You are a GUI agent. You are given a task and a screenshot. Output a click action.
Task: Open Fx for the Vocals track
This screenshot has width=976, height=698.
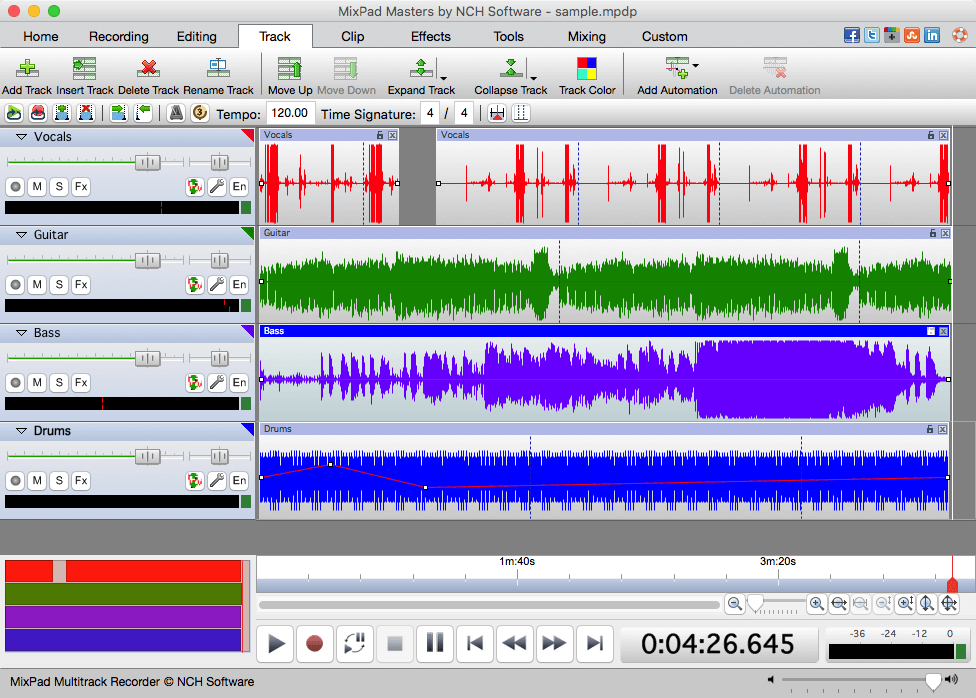pos(81,186)
